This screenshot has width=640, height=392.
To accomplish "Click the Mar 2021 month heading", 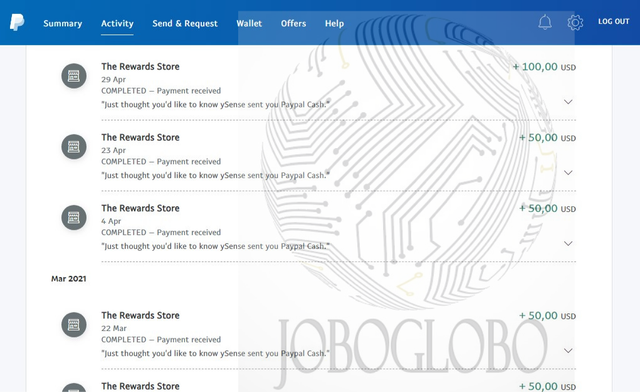I will 69,279.
